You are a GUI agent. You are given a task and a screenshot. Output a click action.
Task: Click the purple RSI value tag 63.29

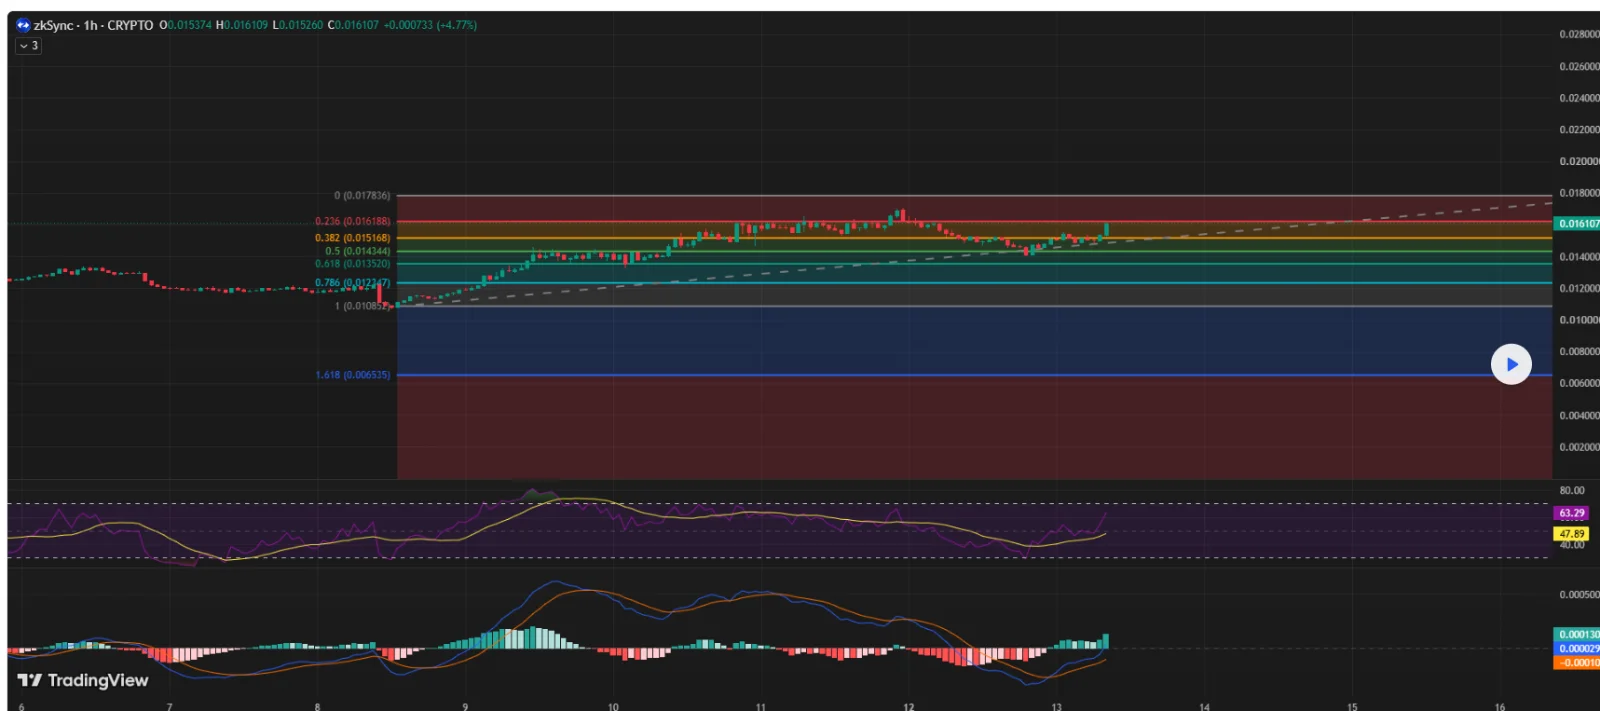1572,513
